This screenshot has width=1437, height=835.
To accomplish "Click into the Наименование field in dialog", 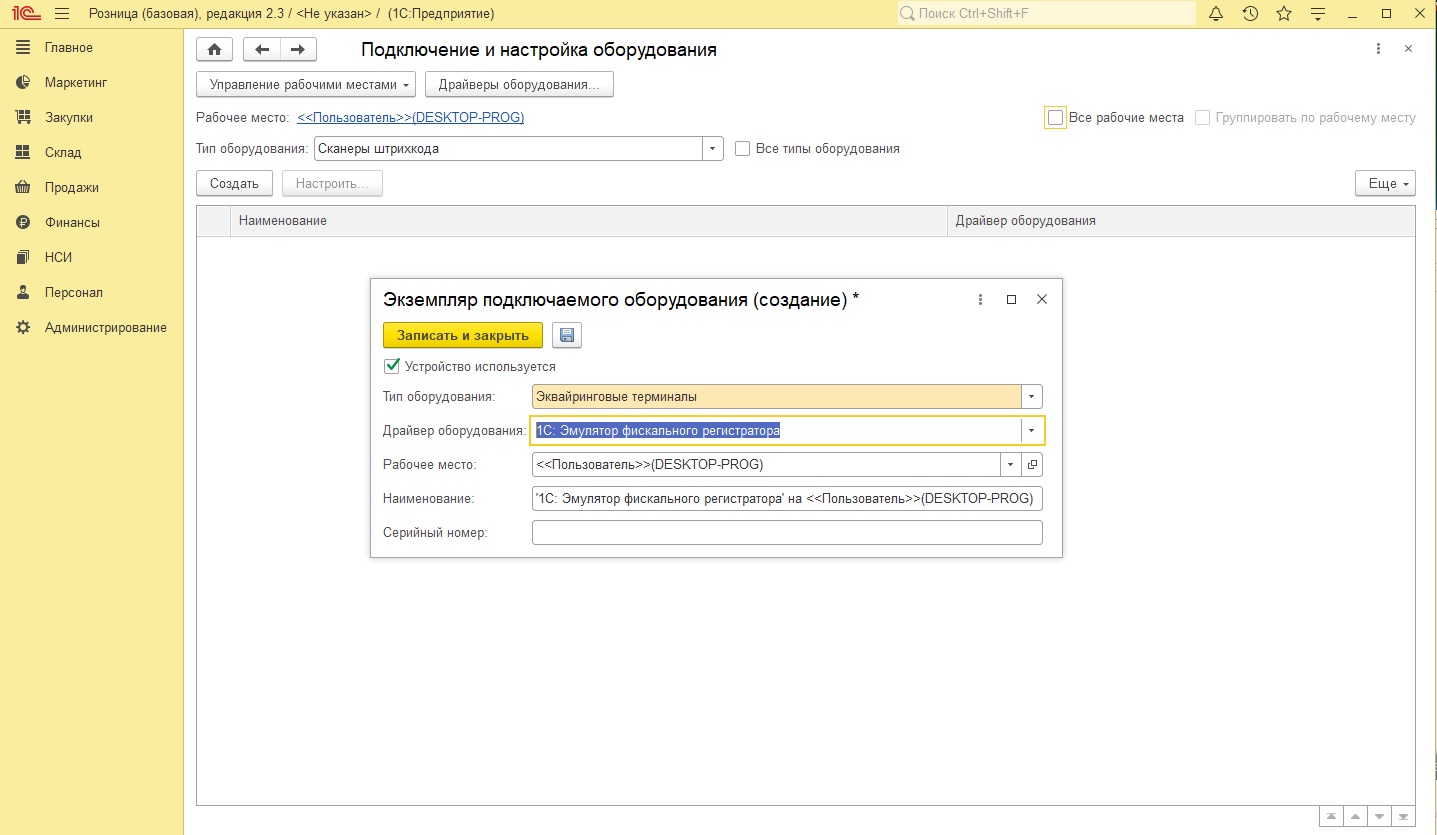I will [x=787, y=499].
